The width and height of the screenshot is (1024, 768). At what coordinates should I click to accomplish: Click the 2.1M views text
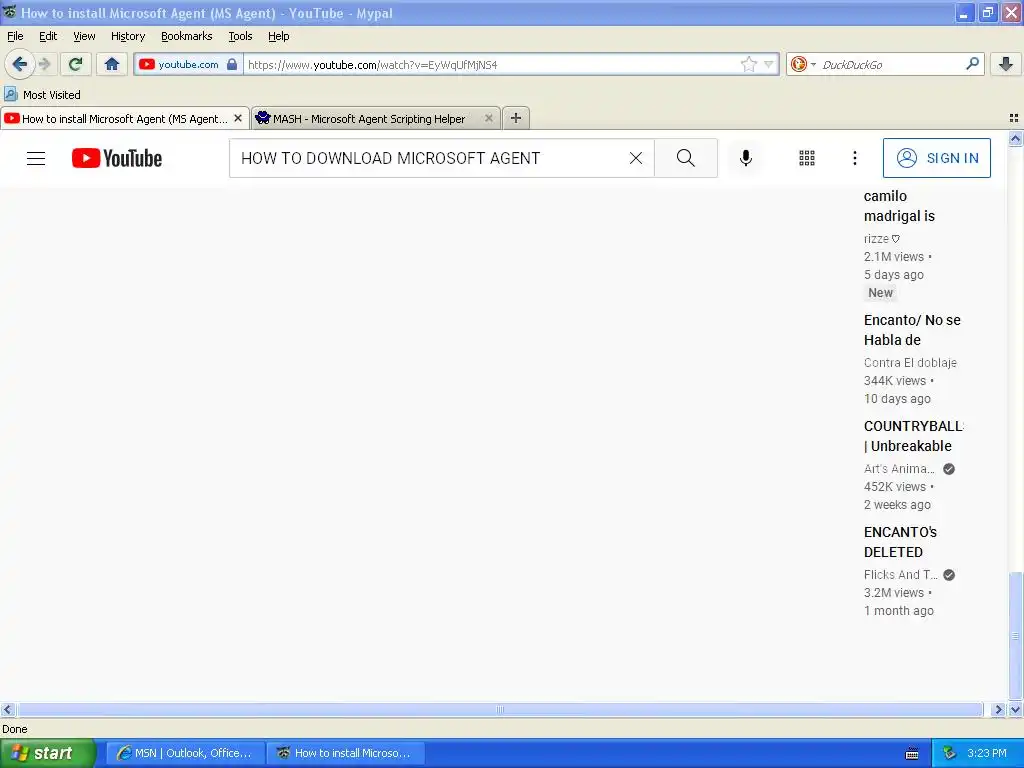(893, 257)
